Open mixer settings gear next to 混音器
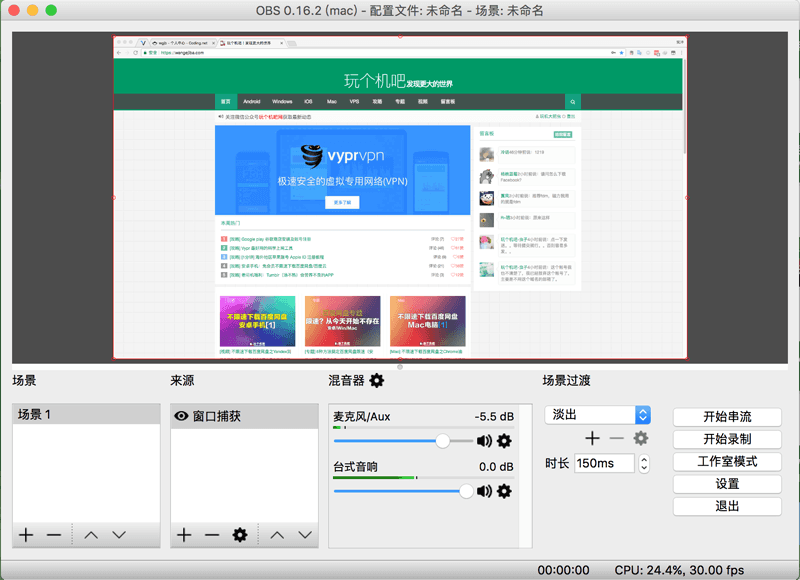 pyautogui.click(x=377, y=380)
